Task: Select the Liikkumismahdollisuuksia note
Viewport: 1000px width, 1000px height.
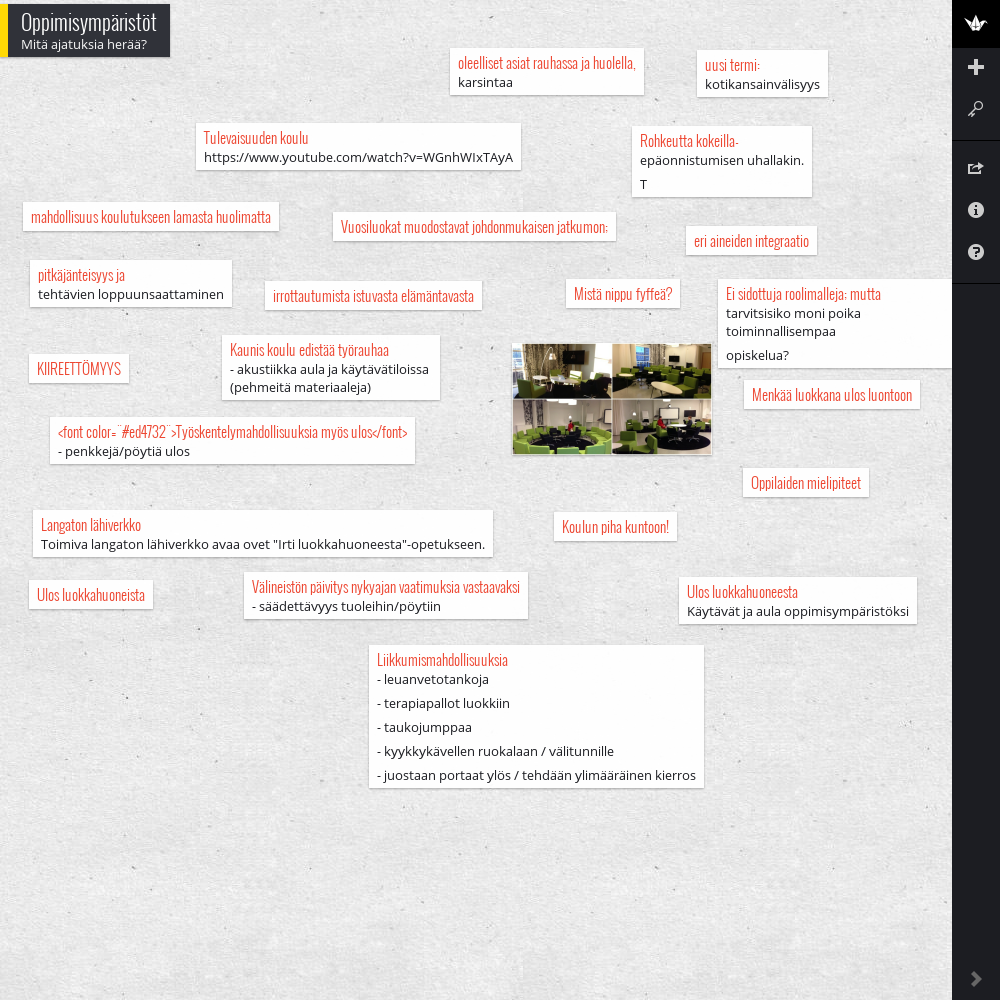Action: [x=536, y=717]
